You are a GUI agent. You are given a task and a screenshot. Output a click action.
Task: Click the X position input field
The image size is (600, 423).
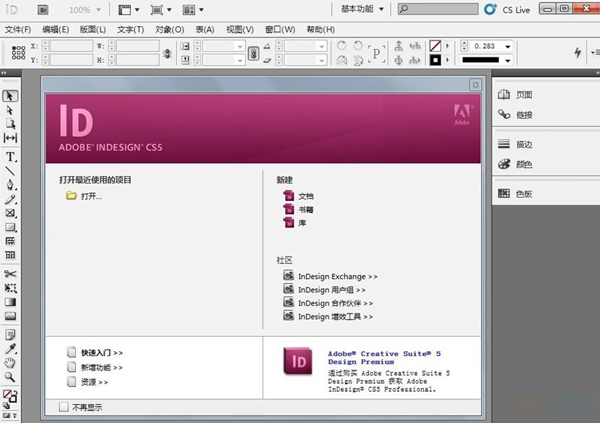[x=71, y=46]
